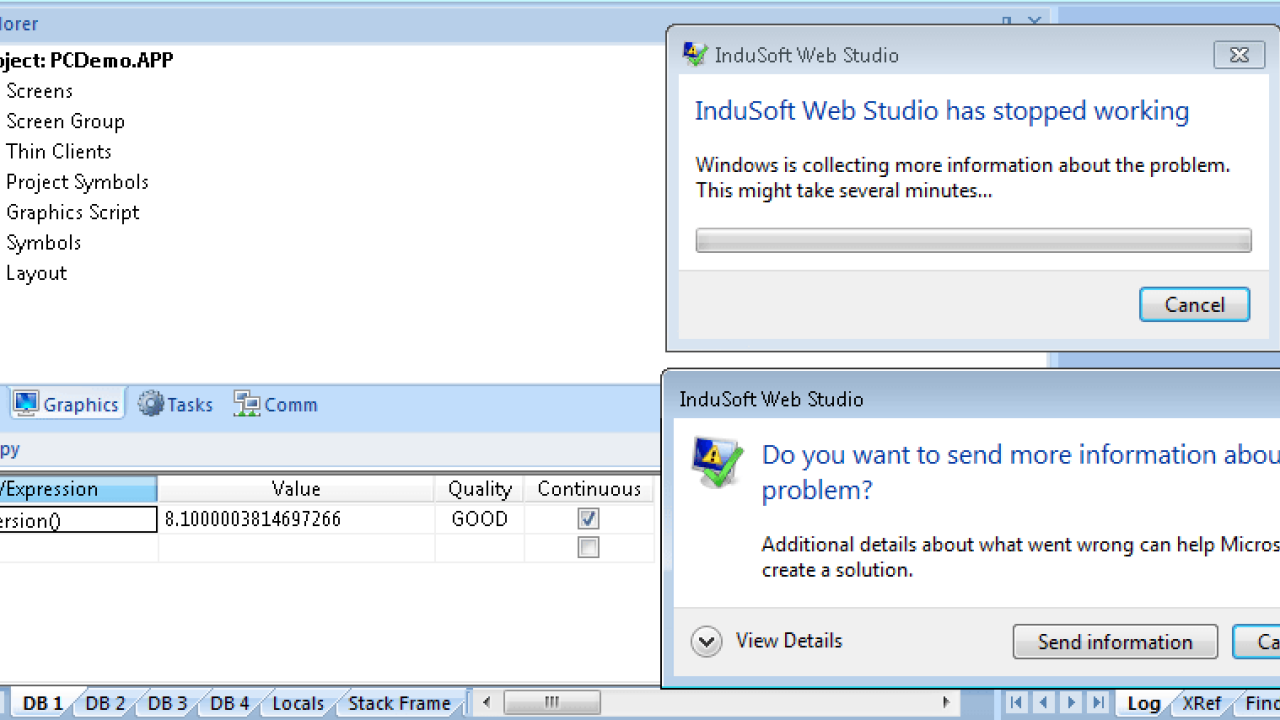Click the Value column header
Viewport: 1280px width, 720px height.
(x=296, y=489)
